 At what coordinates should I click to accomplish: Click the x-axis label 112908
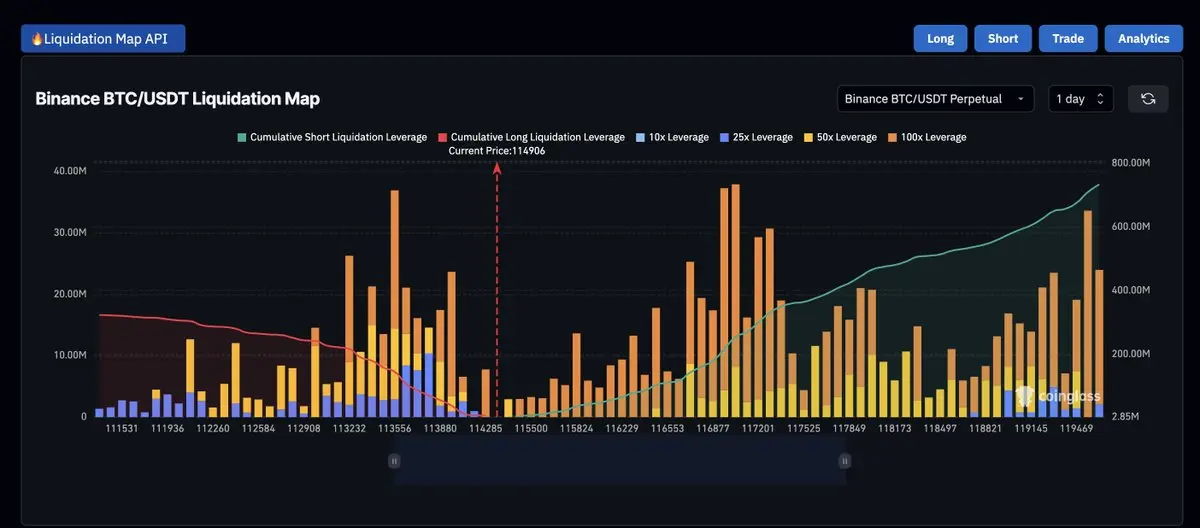coord(304,428)
